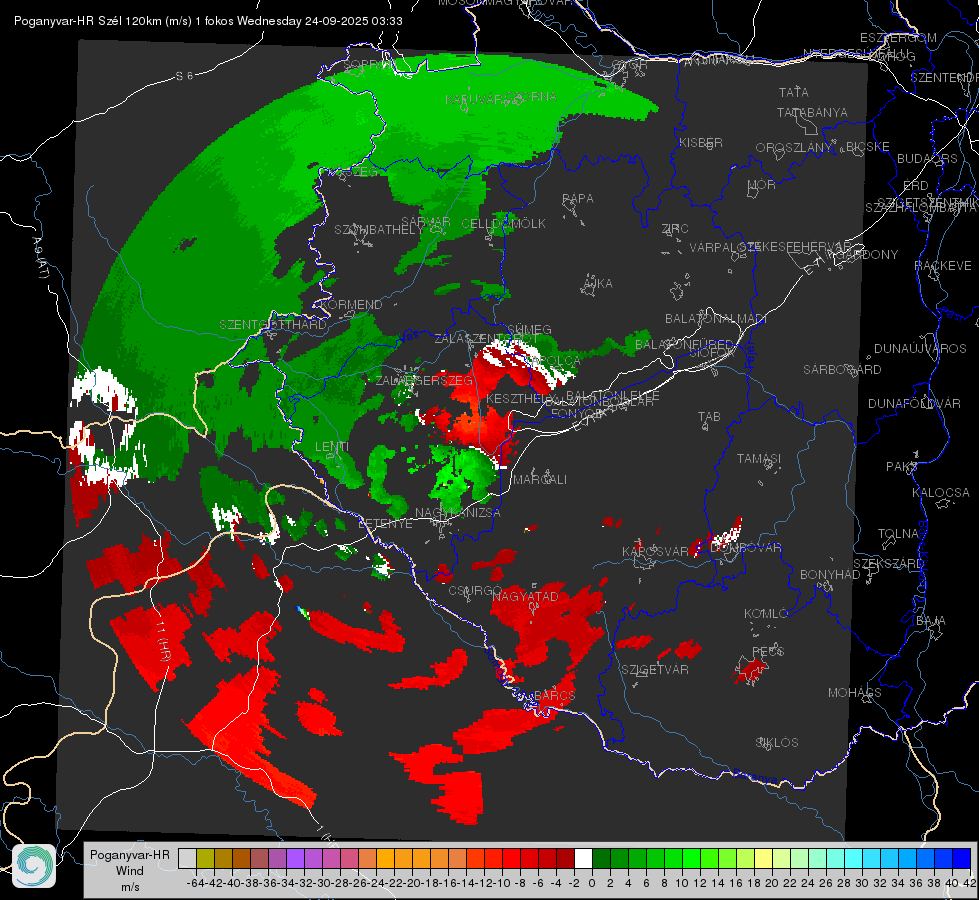Click the TAB town label
979x900 pixels.
[x=709, y=416]
